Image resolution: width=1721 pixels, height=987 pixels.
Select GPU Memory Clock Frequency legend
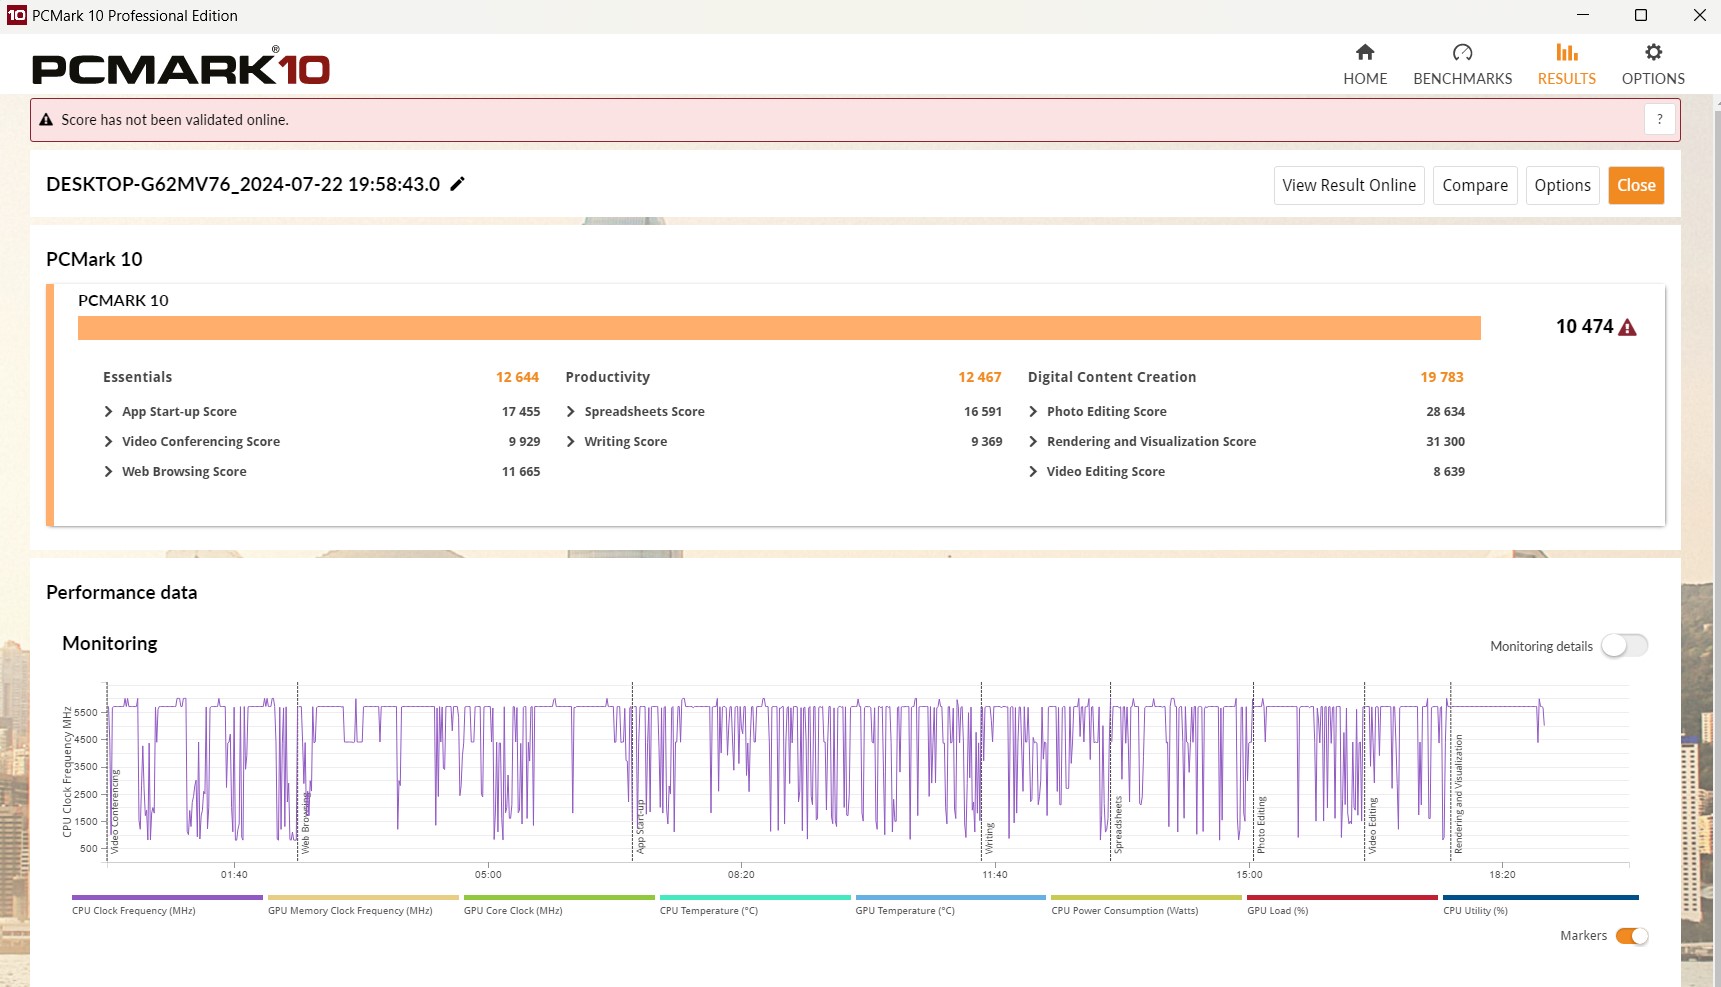pos(363,898)
